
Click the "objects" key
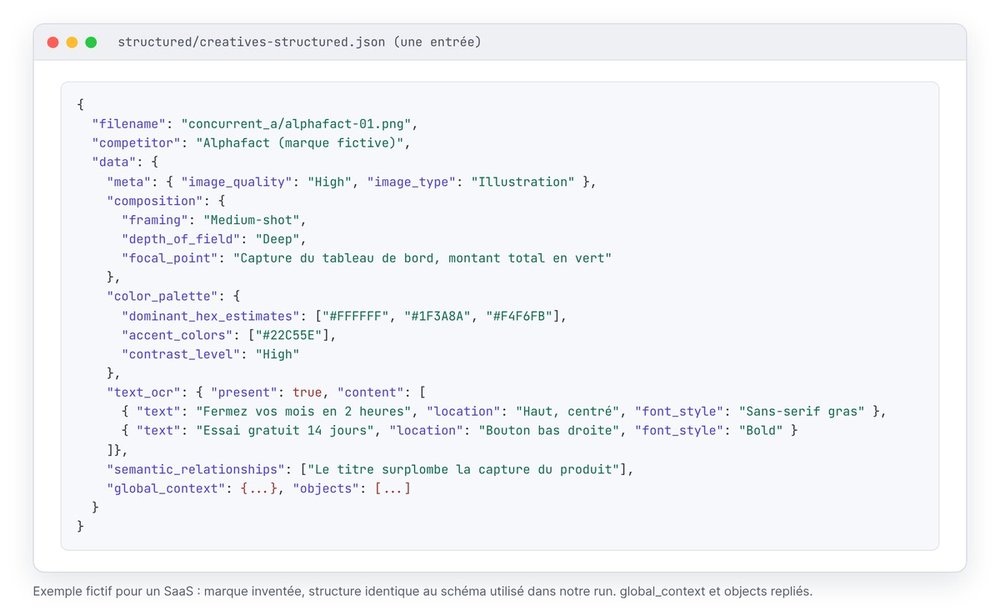[x=325, y=489]
